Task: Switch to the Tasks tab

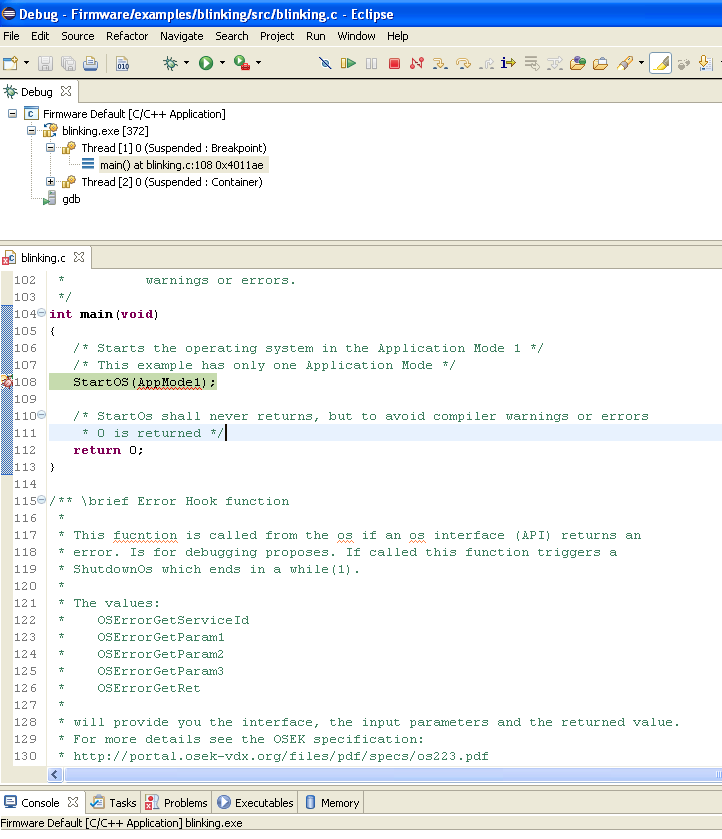Action: (113, 803)
